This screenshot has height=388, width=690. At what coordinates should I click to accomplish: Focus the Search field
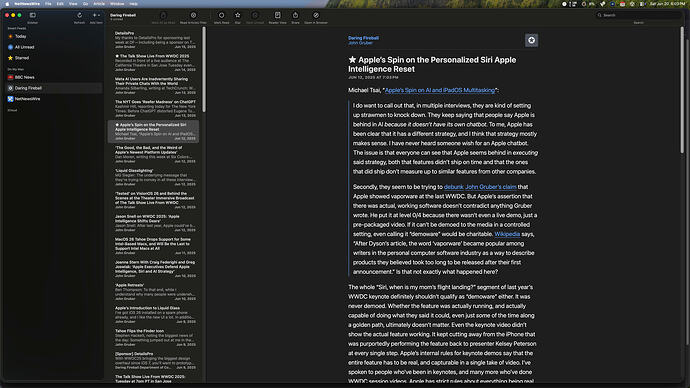tap(639, 15)
